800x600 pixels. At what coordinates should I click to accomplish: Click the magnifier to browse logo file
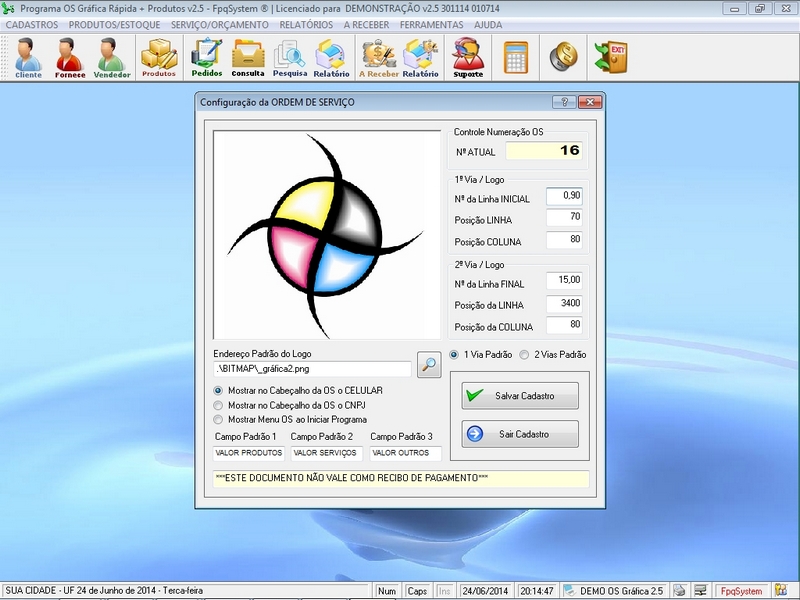428,365
